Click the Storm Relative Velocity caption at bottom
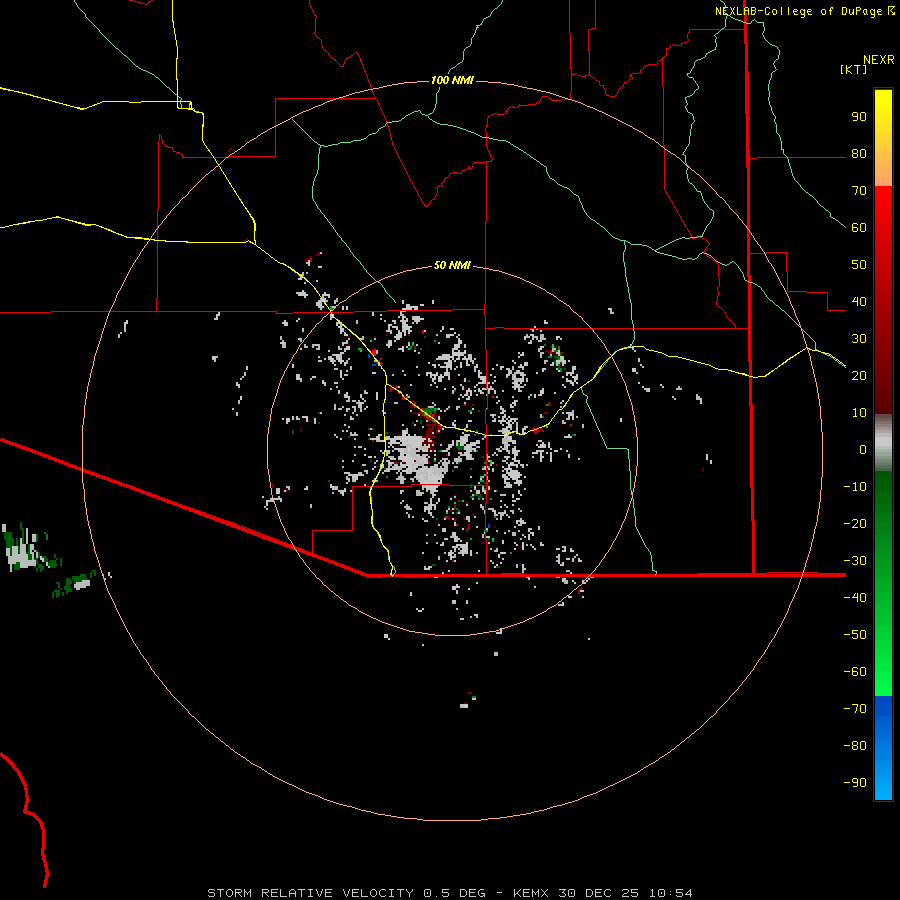Screen dimensions: 900x900 pyautogui.click(x=449, y=893)
